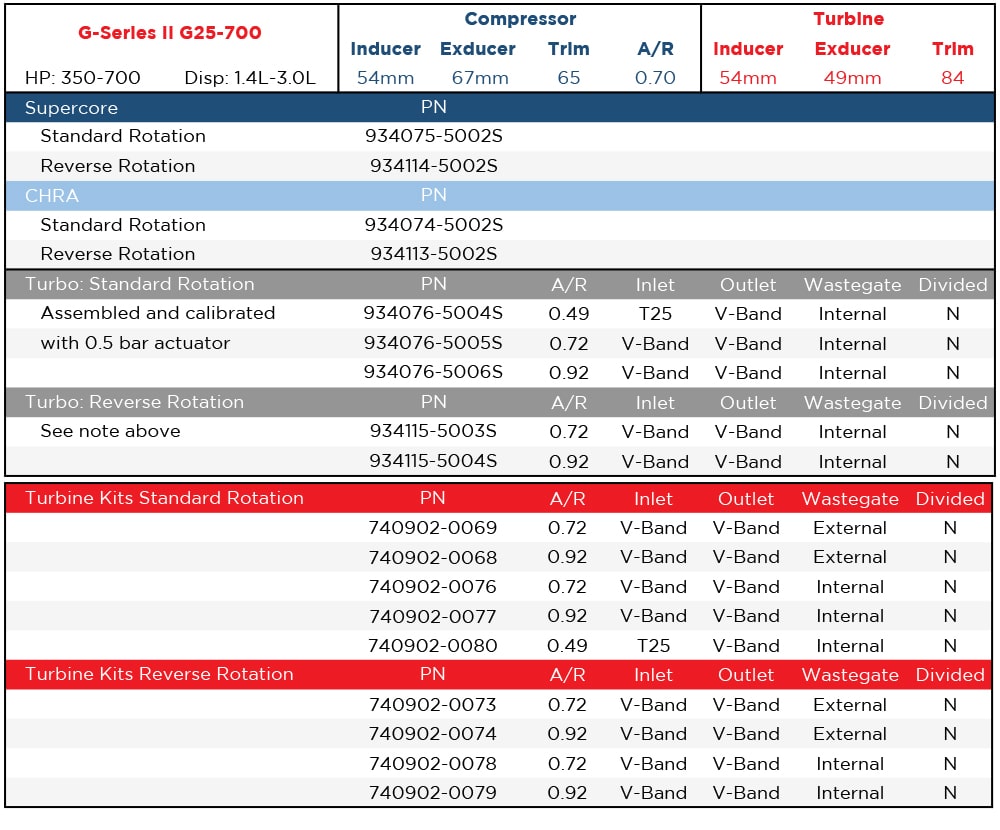Click turbine trim value 84
The image size is (1000, 830).
(952, 78)
